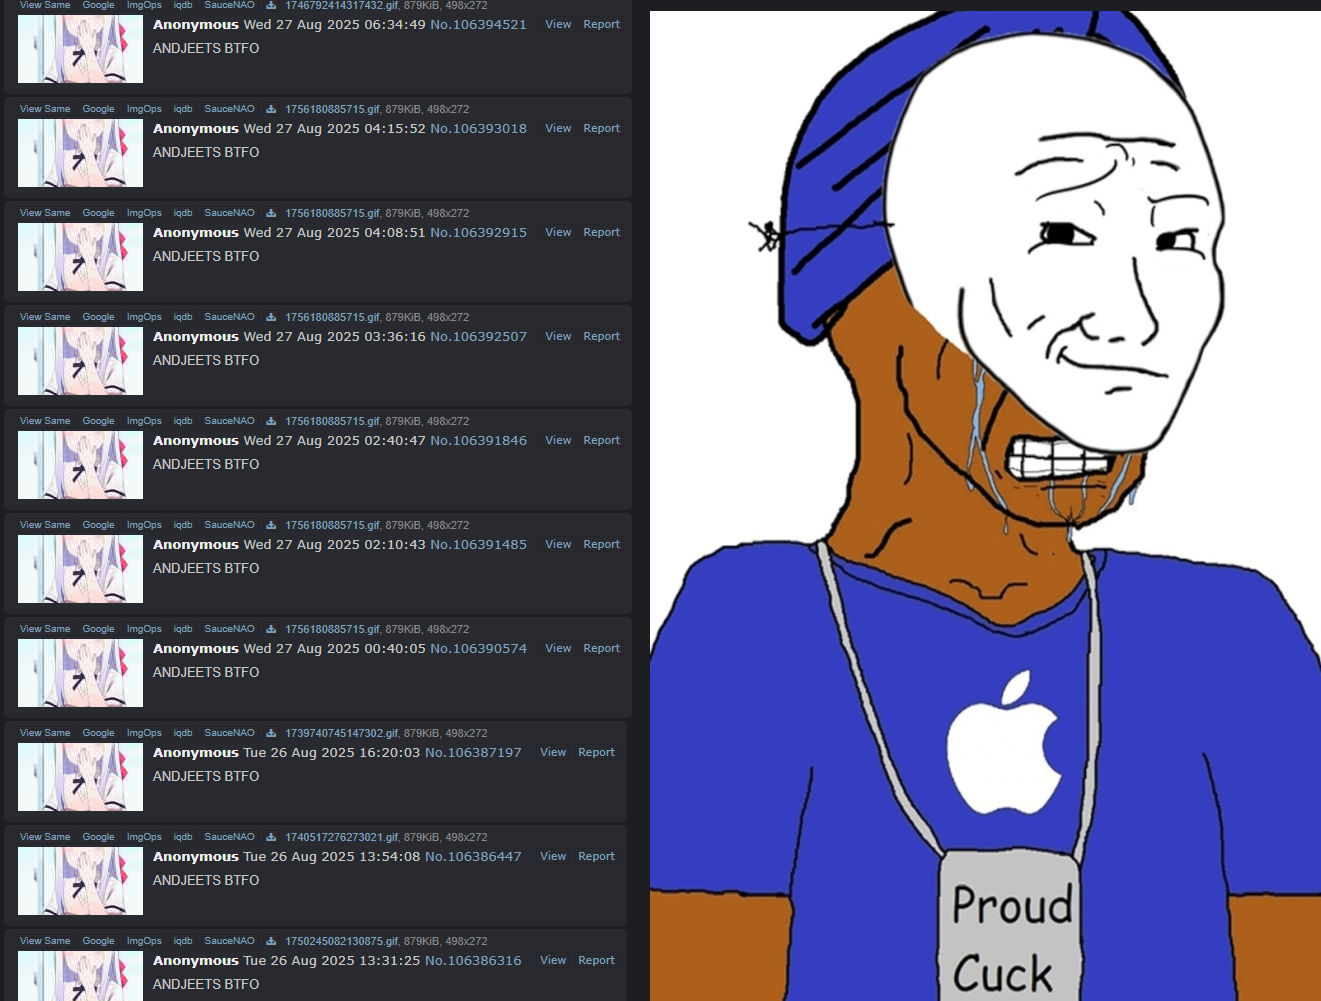
Task: Click download icon for post No.106391846
Action: point(270,421)
